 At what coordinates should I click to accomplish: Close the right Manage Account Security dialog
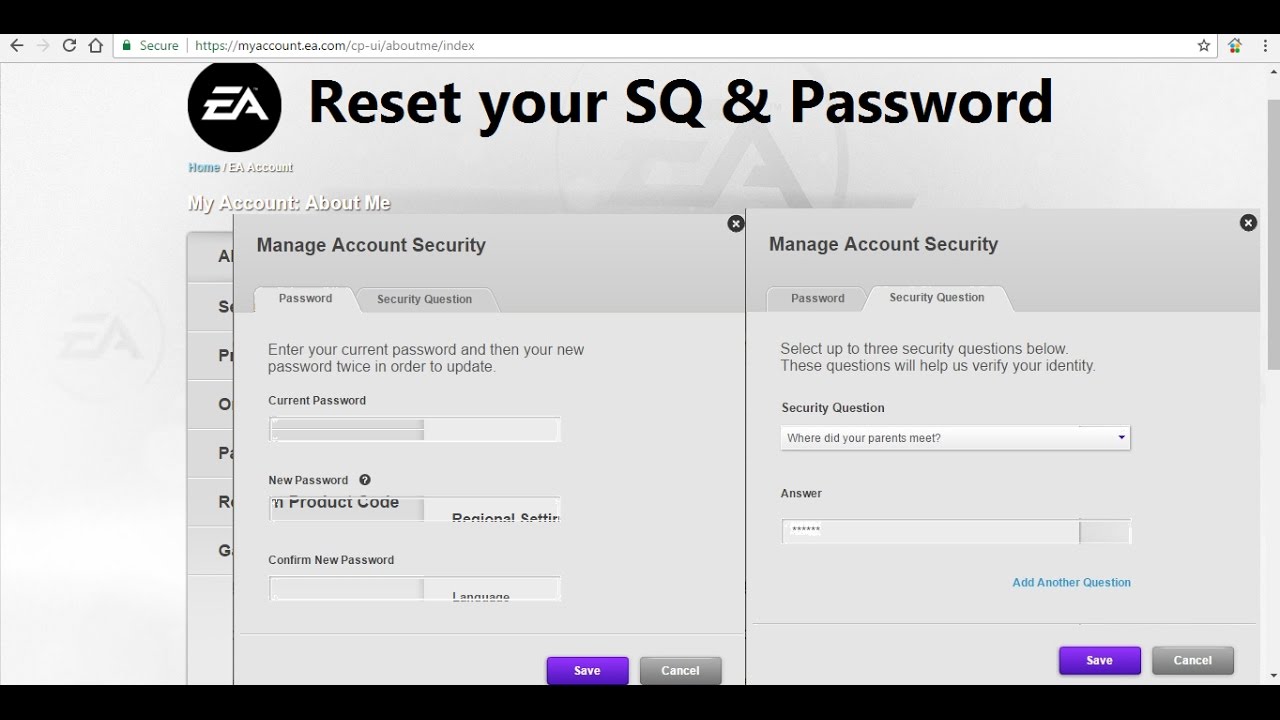[1248, 223]
